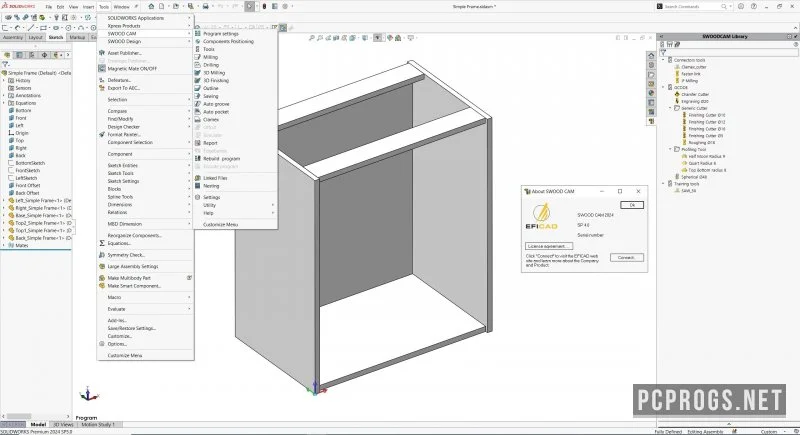Open the Report entry

click(x=210, y=143)
